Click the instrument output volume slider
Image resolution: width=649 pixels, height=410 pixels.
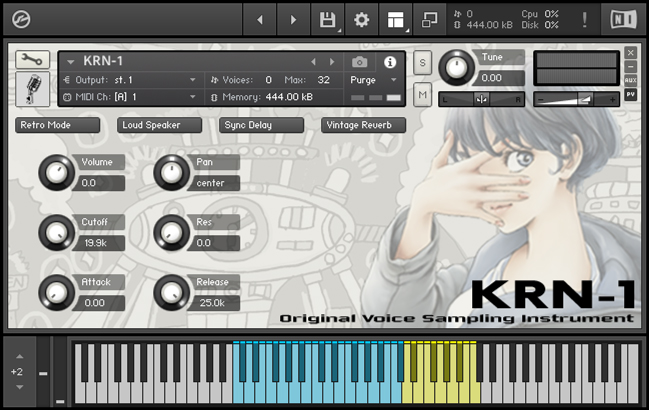[x=577, y=99]
